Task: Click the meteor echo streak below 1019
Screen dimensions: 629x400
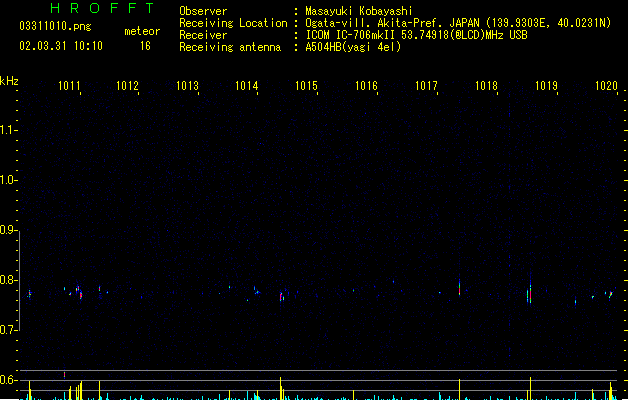Action: pos(530,292)
